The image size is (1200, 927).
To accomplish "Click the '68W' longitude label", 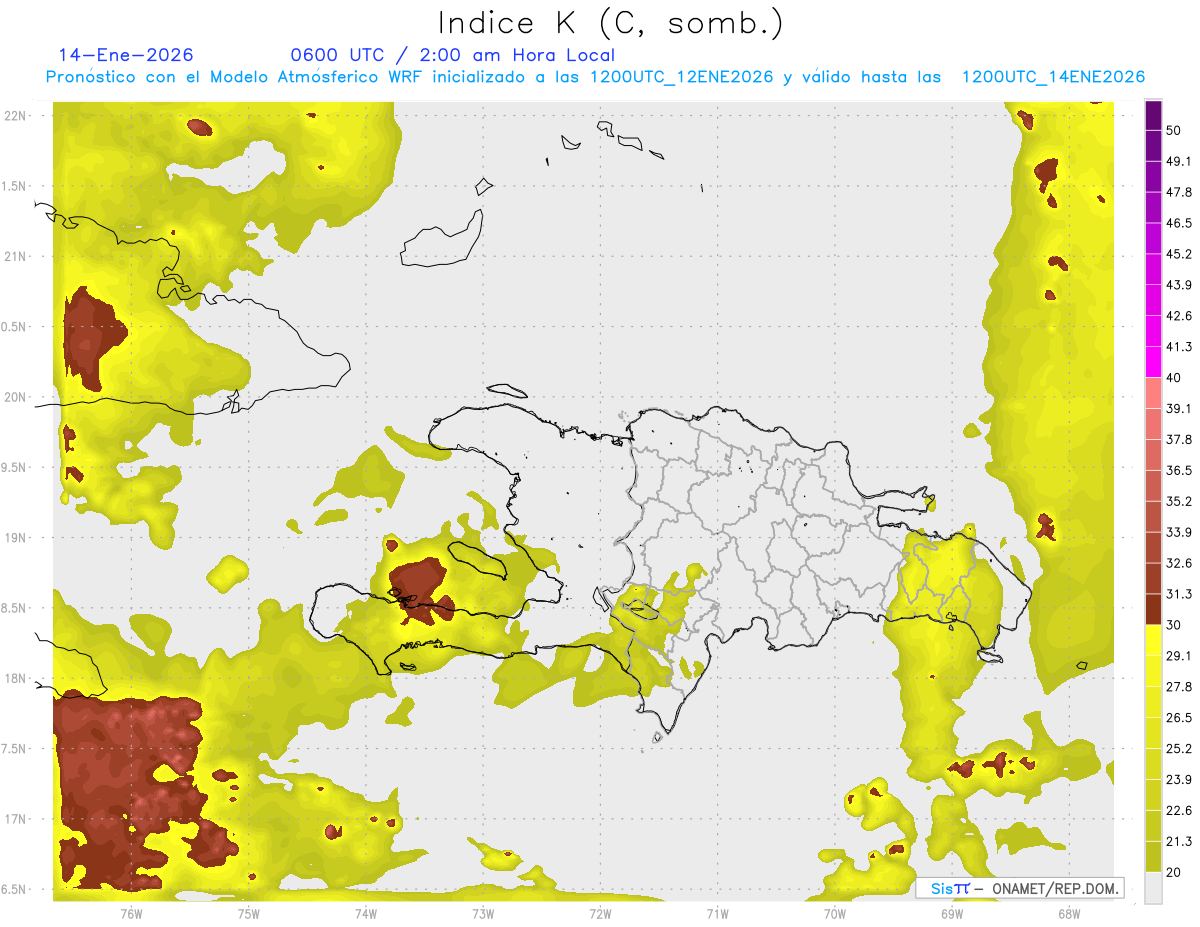I will [x=1068, y=914].
